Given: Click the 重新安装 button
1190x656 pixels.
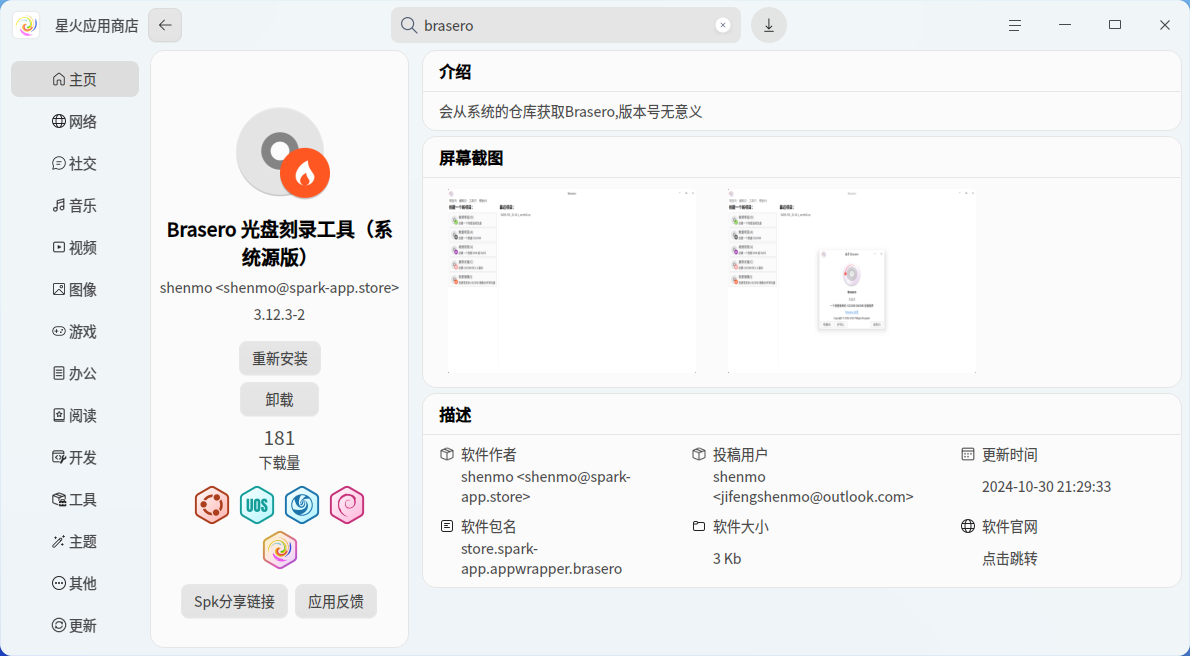Looking at the screenshot, I should coord(280,358).
